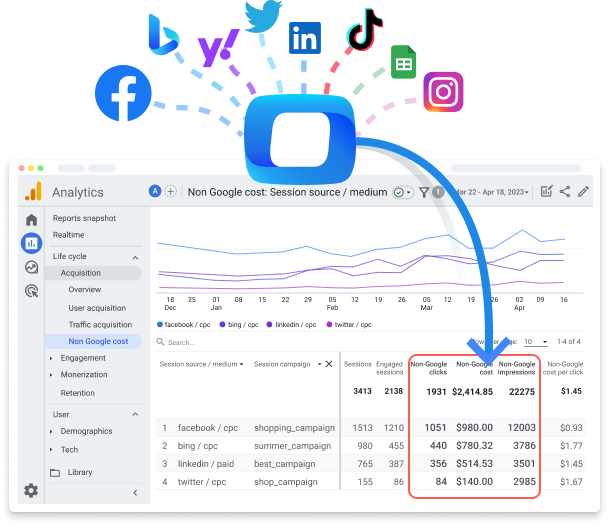Click the Bing logo icon
This screenshot has width=609, height=525.
pyautogui.click(x=164, y=35)
